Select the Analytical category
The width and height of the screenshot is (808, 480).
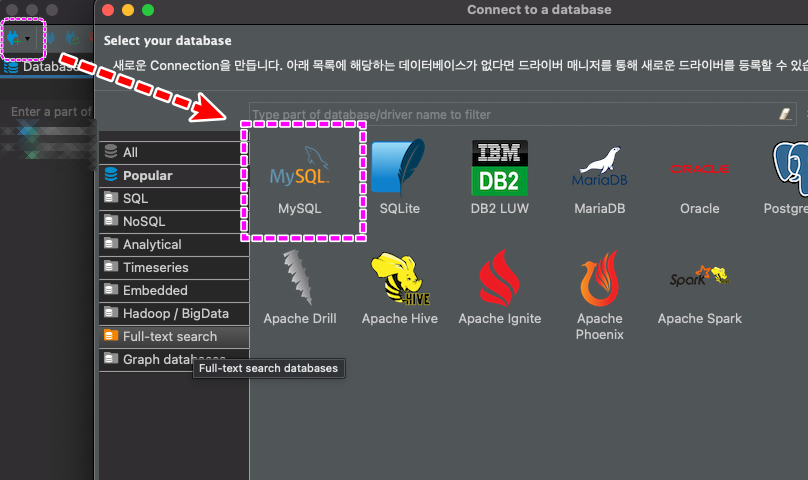(x=174, y=244)
